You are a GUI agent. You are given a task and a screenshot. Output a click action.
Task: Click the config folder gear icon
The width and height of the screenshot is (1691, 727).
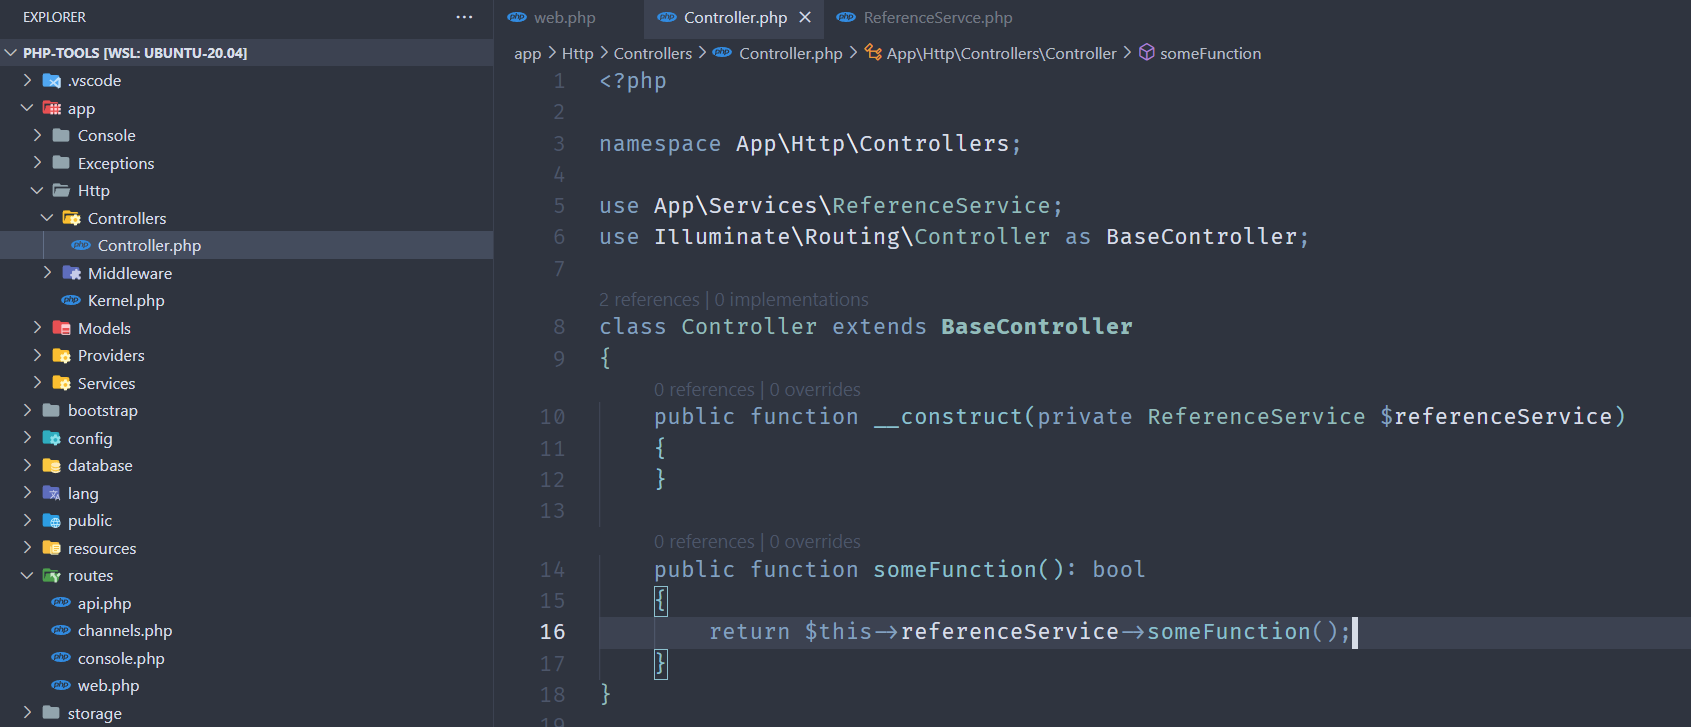tap(52, 438)
